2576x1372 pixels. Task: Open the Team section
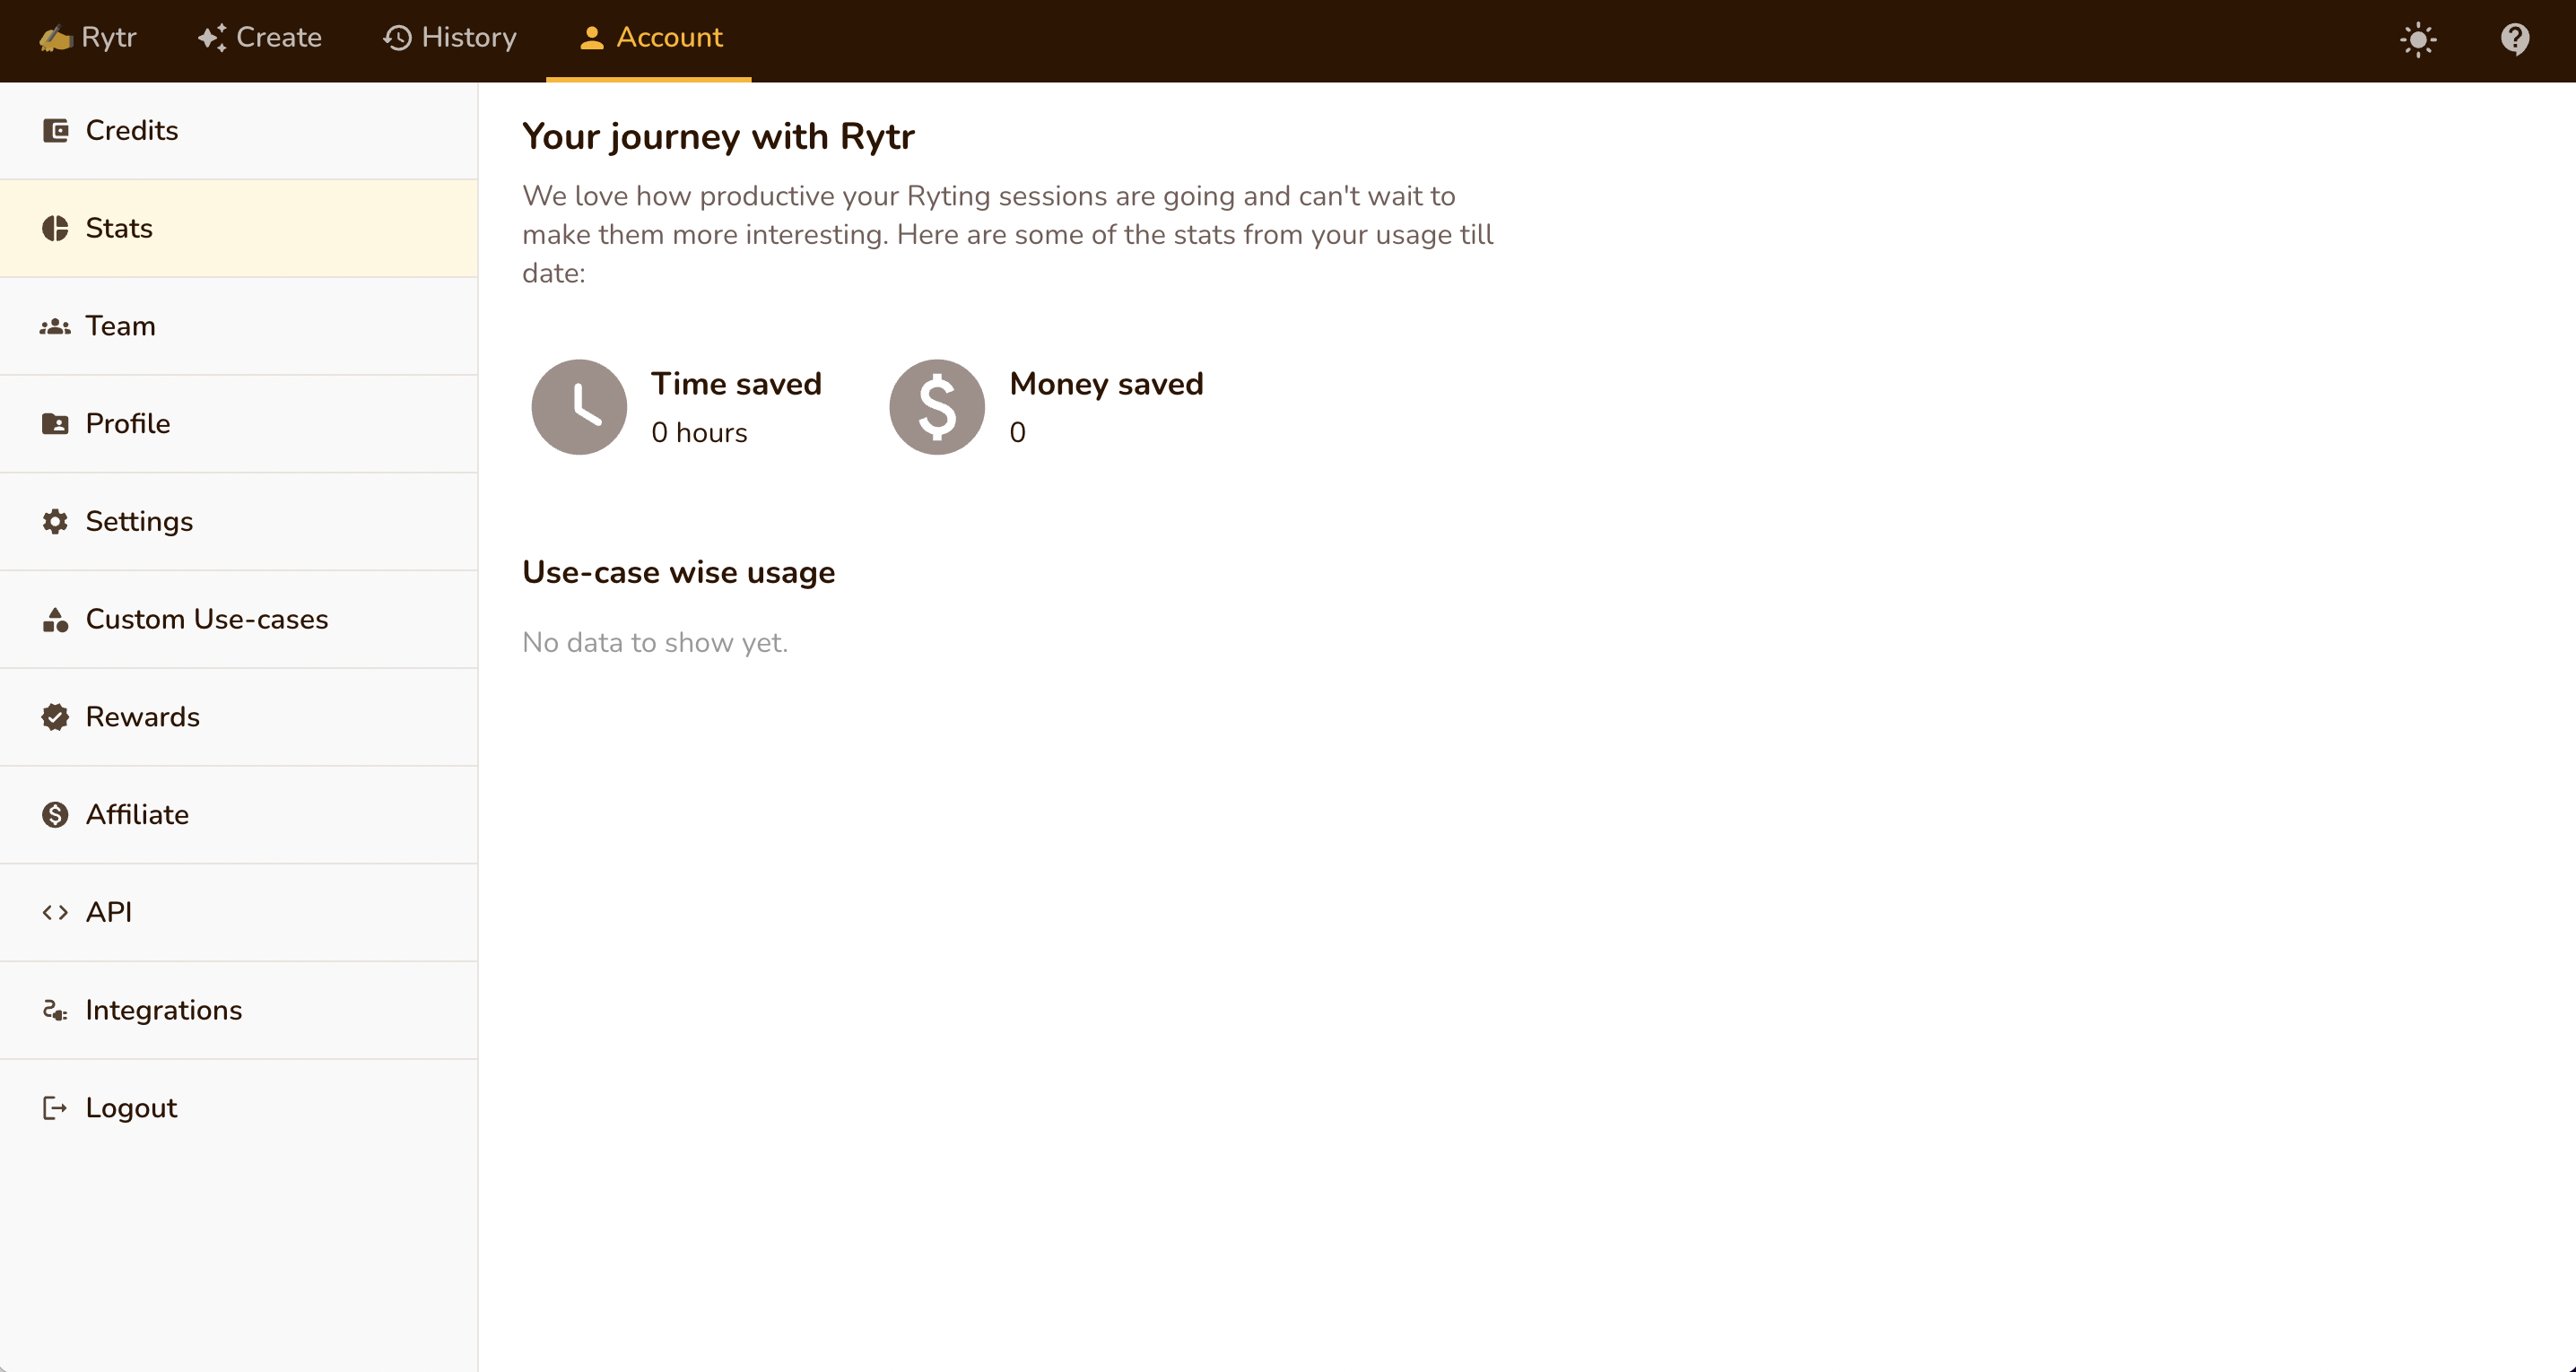tap(120, 326)
